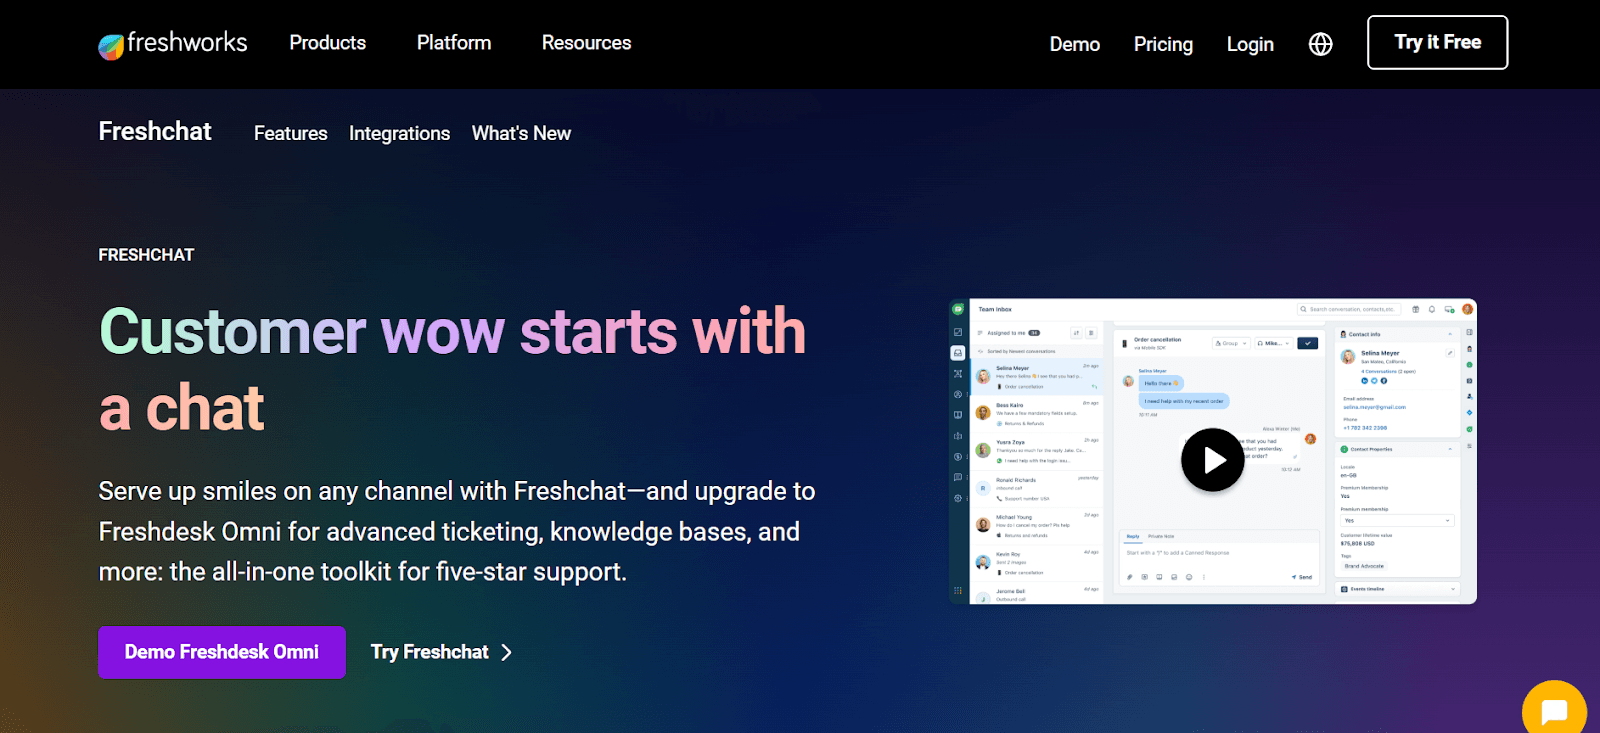Switch to the Integrations tab
1600x733 pixels.
coord(399,133)
